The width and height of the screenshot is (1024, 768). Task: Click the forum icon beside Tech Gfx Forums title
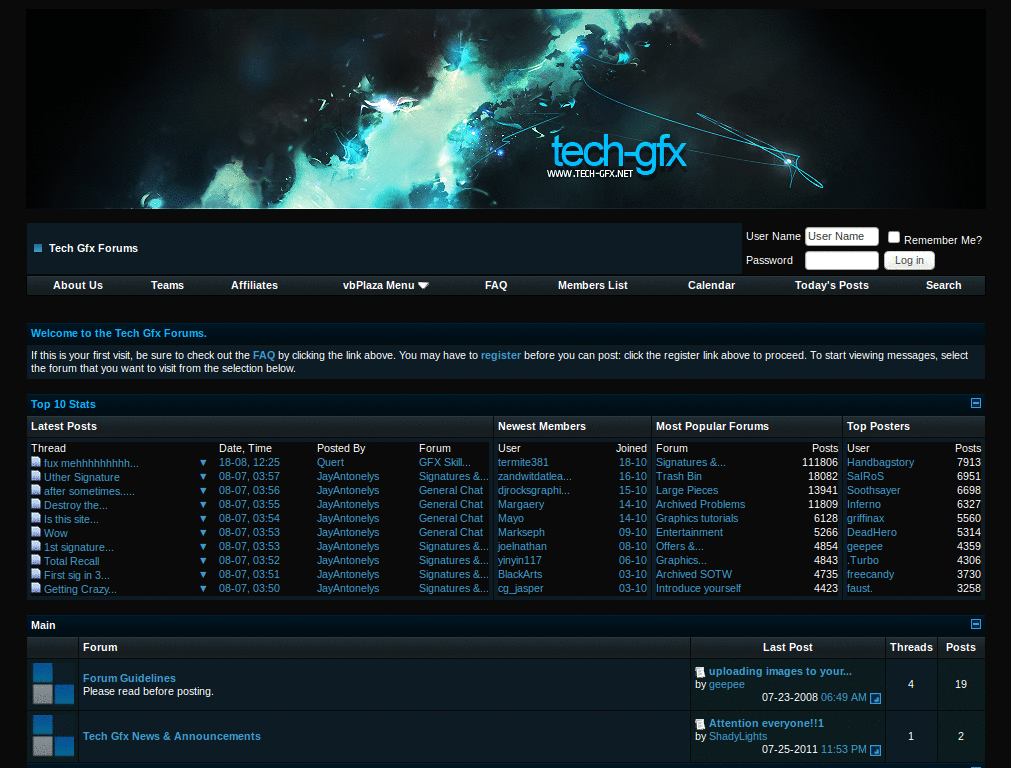tap(38, 247)
